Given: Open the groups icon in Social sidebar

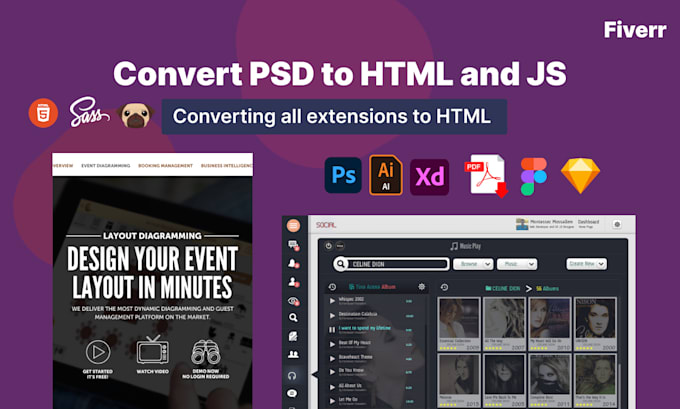Looking at the screenshot, I should 293,354.
